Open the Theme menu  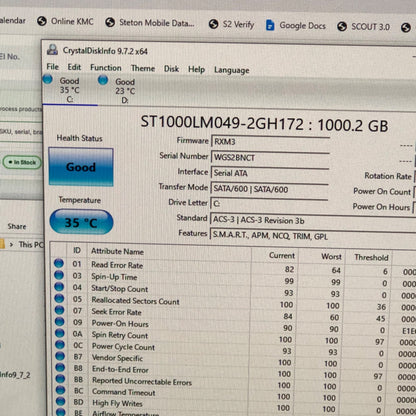point(143,68)
